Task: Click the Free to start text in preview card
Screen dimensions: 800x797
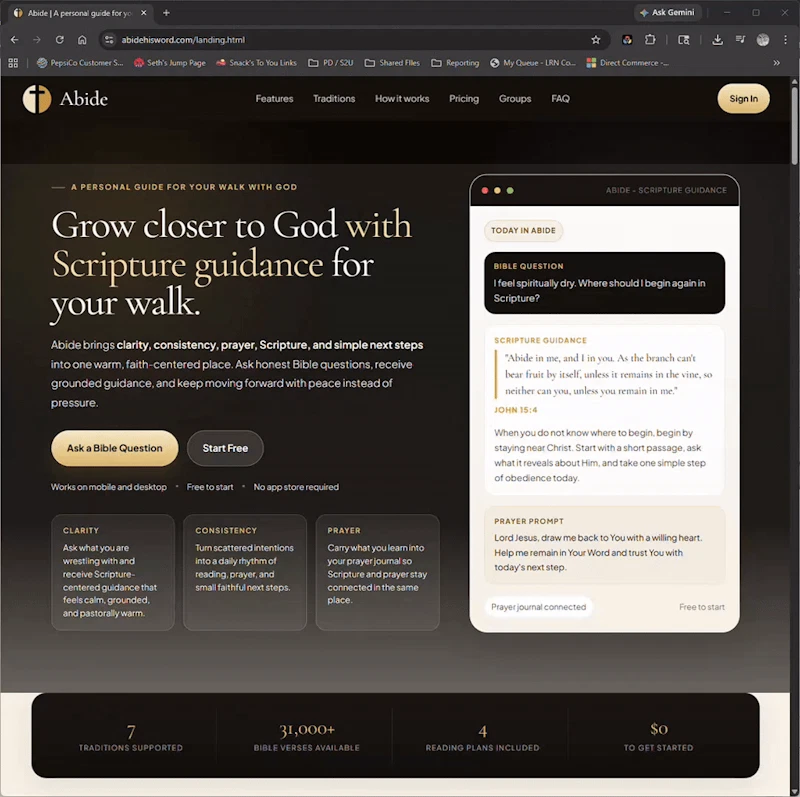Action: pos(702,607)
